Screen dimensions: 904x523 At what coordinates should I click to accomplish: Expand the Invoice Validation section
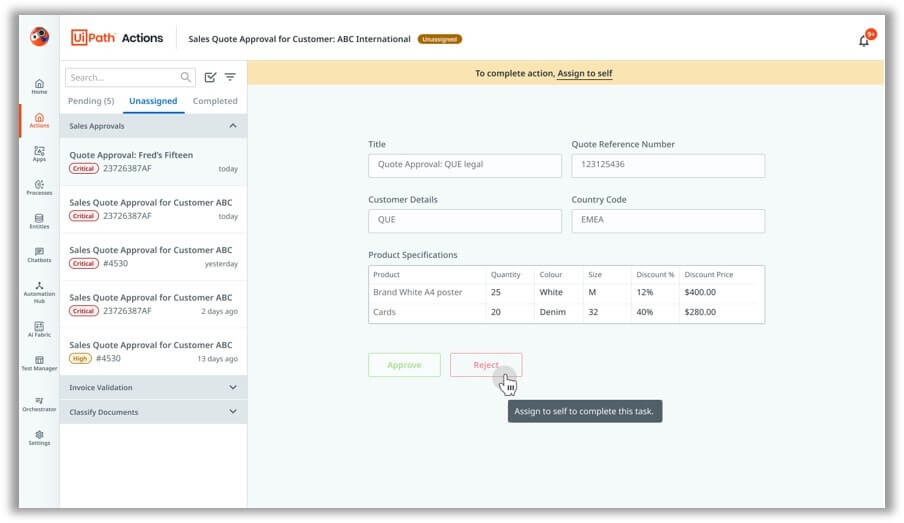coord(233,387)
